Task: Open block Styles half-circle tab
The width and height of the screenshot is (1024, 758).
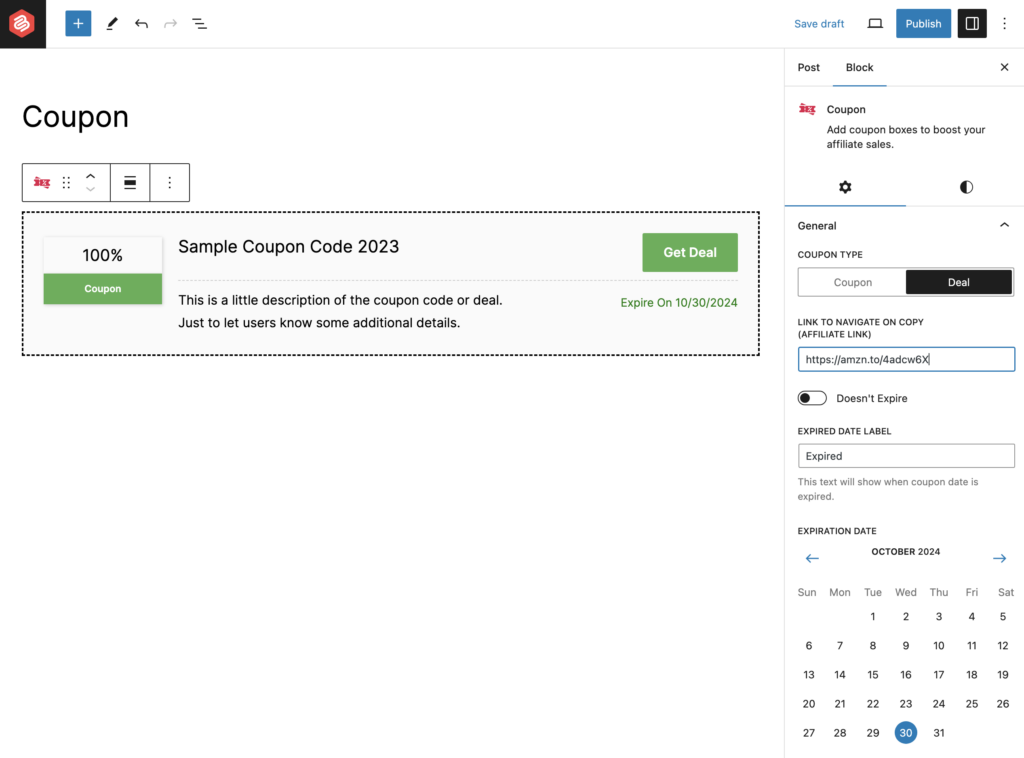Action: [965, 187]
